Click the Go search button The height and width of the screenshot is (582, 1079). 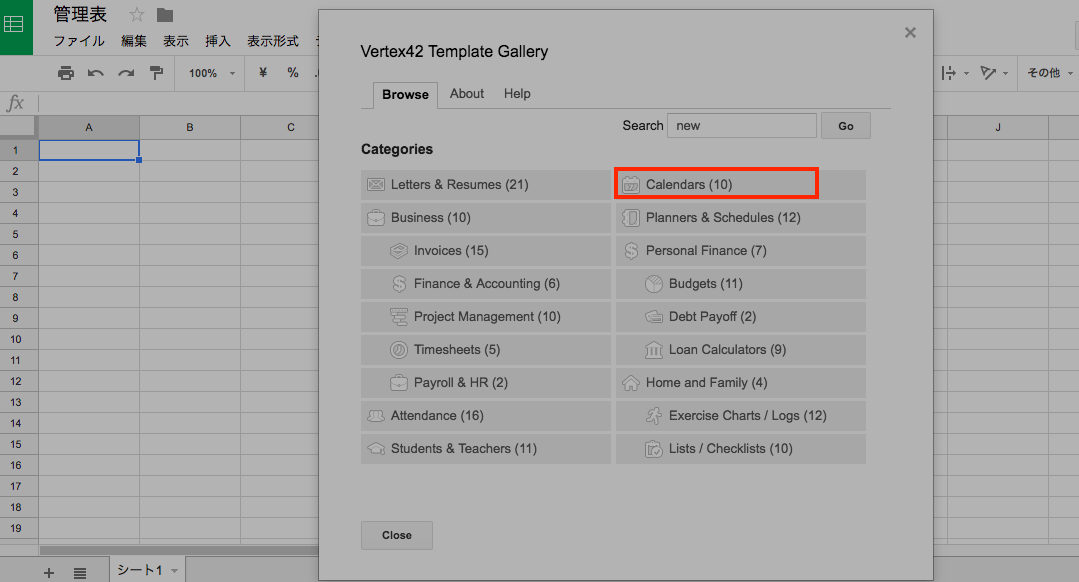click(846, 126)
